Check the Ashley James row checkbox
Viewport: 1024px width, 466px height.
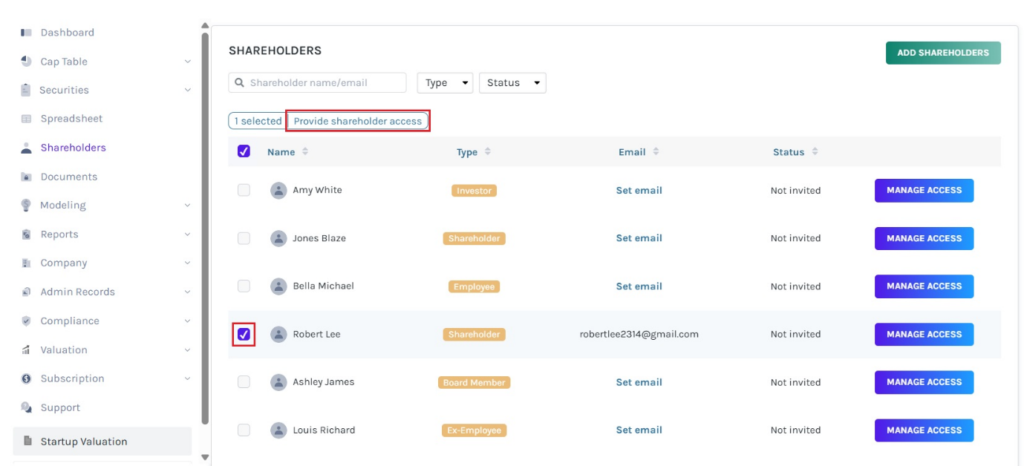point(244,382)
